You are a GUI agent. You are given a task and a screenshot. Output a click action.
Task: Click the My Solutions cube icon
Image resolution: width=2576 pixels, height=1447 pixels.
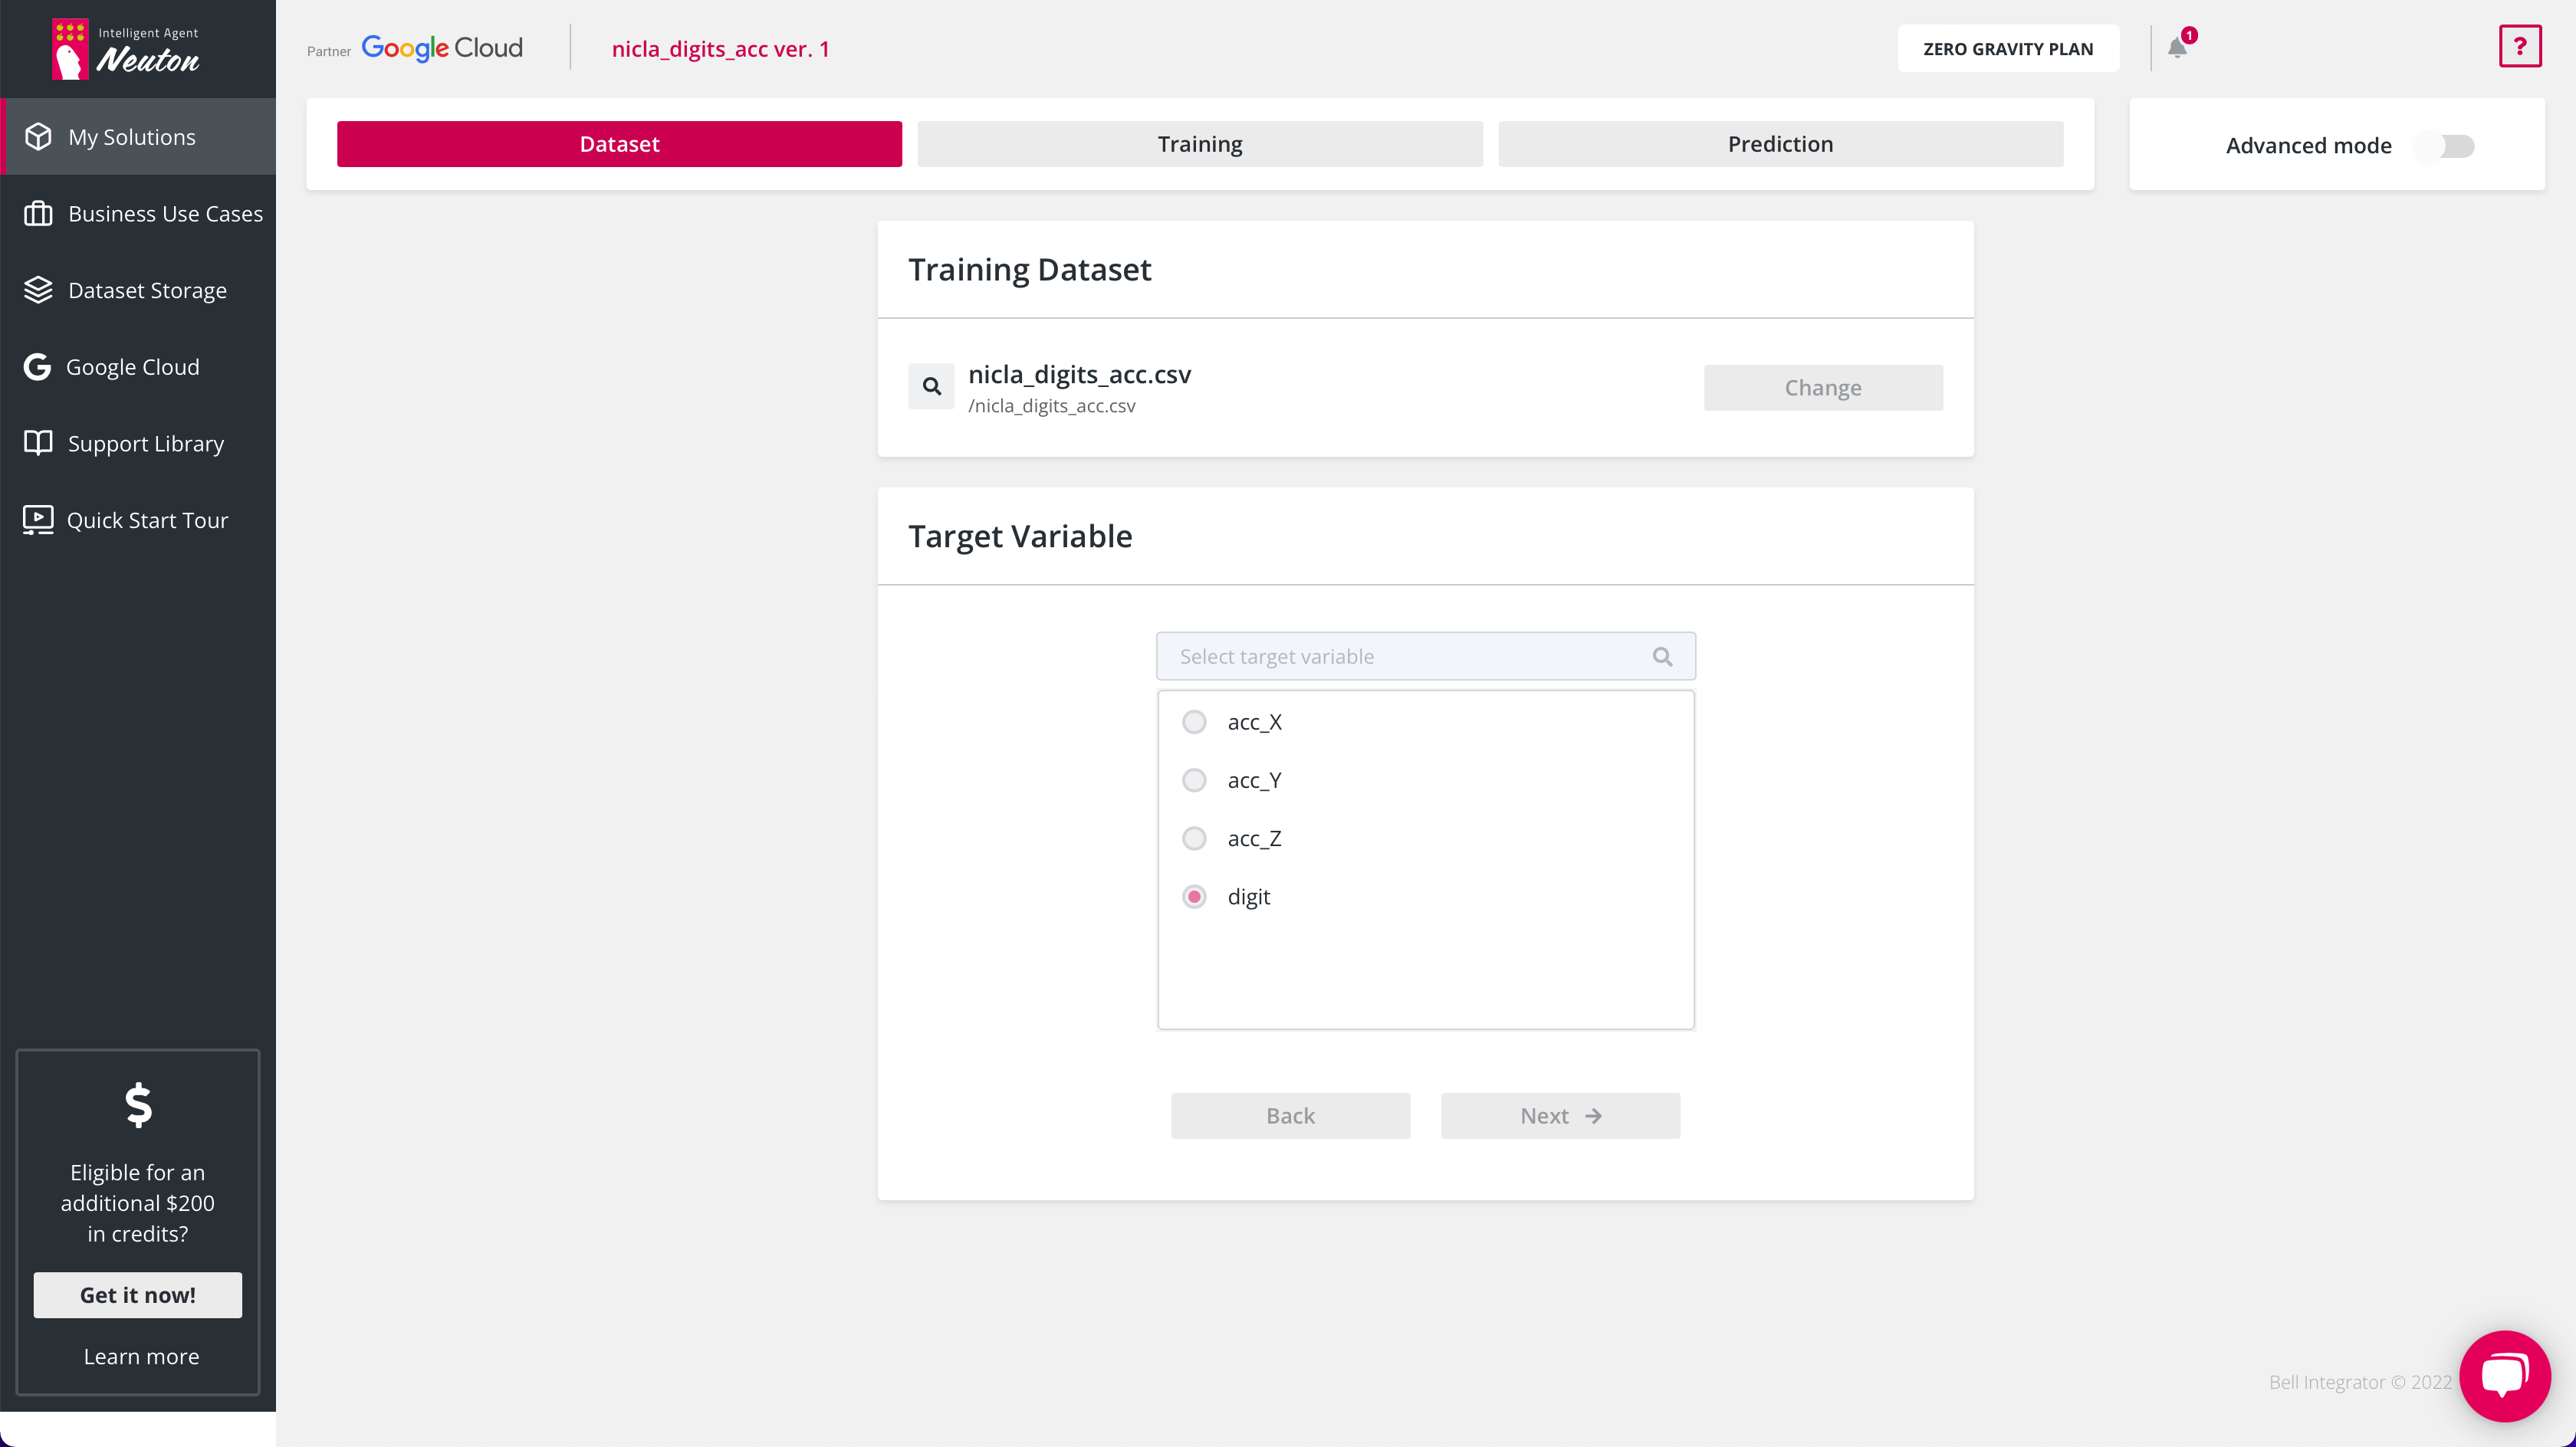tap(38, 137)
